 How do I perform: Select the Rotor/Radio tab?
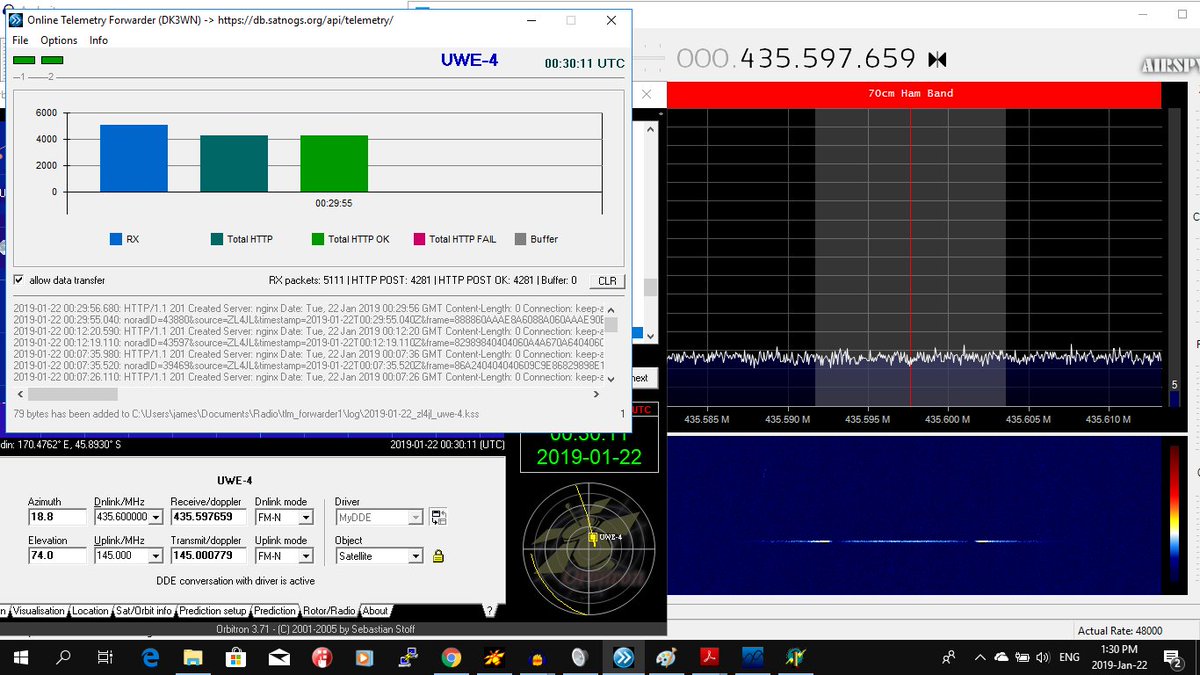[x=329, y=611]
